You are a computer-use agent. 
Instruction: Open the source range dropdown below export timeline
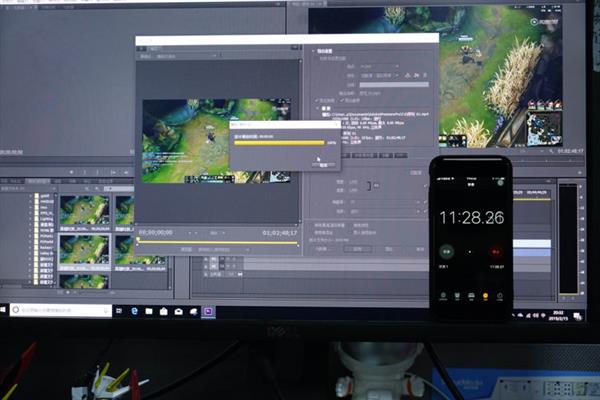[x=224, y=250]
